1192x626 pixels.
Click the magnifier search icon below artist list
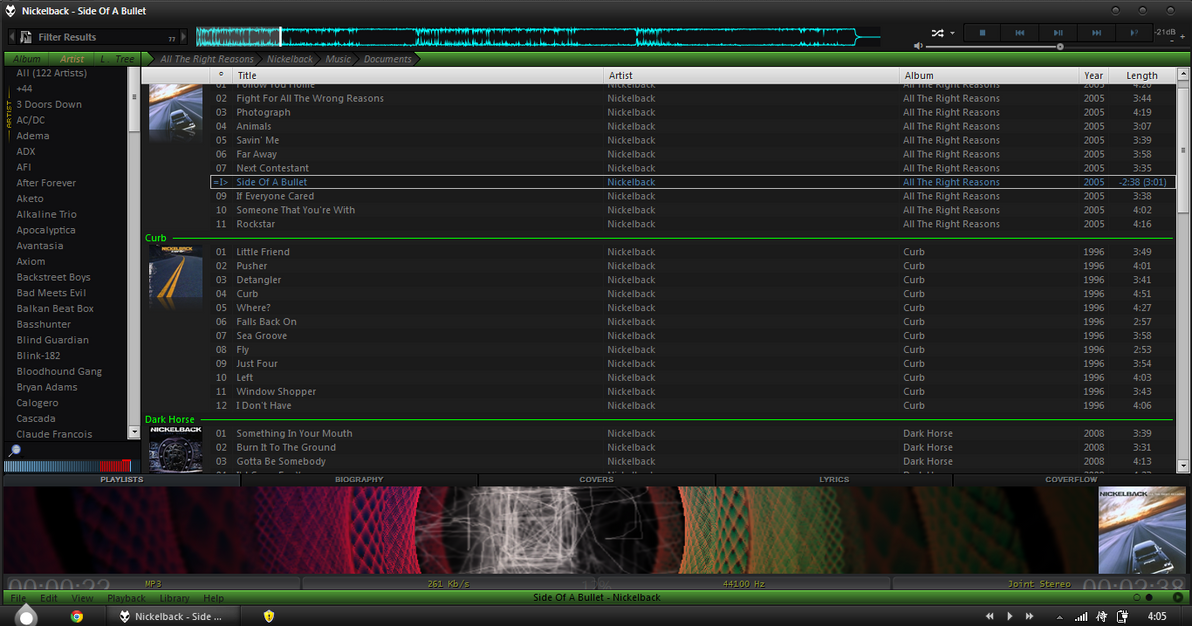point(14,450)
